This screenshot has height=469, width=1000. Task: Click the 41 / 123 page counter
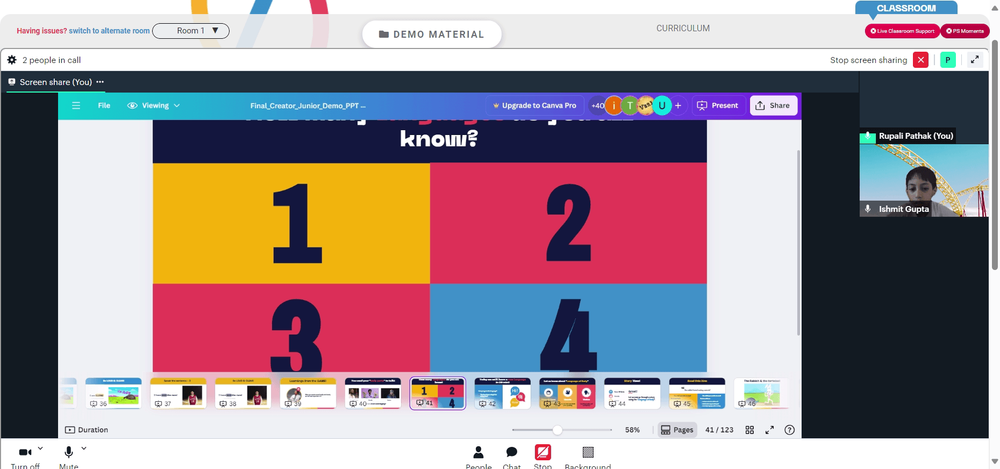[x=719, y=430]
